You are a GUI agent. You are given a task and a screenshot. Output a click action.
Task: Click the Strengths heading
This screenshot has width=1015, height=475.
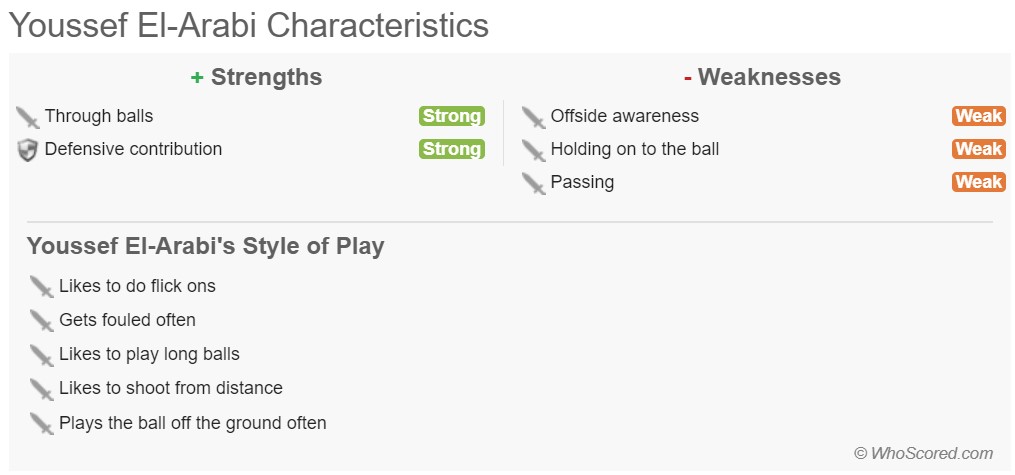[x=257, y=77]
